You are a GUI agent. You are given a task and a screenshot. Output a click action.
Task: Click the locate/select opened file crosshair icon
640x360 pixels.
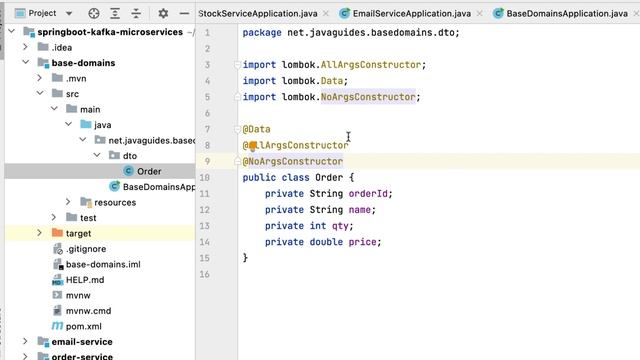93,13
